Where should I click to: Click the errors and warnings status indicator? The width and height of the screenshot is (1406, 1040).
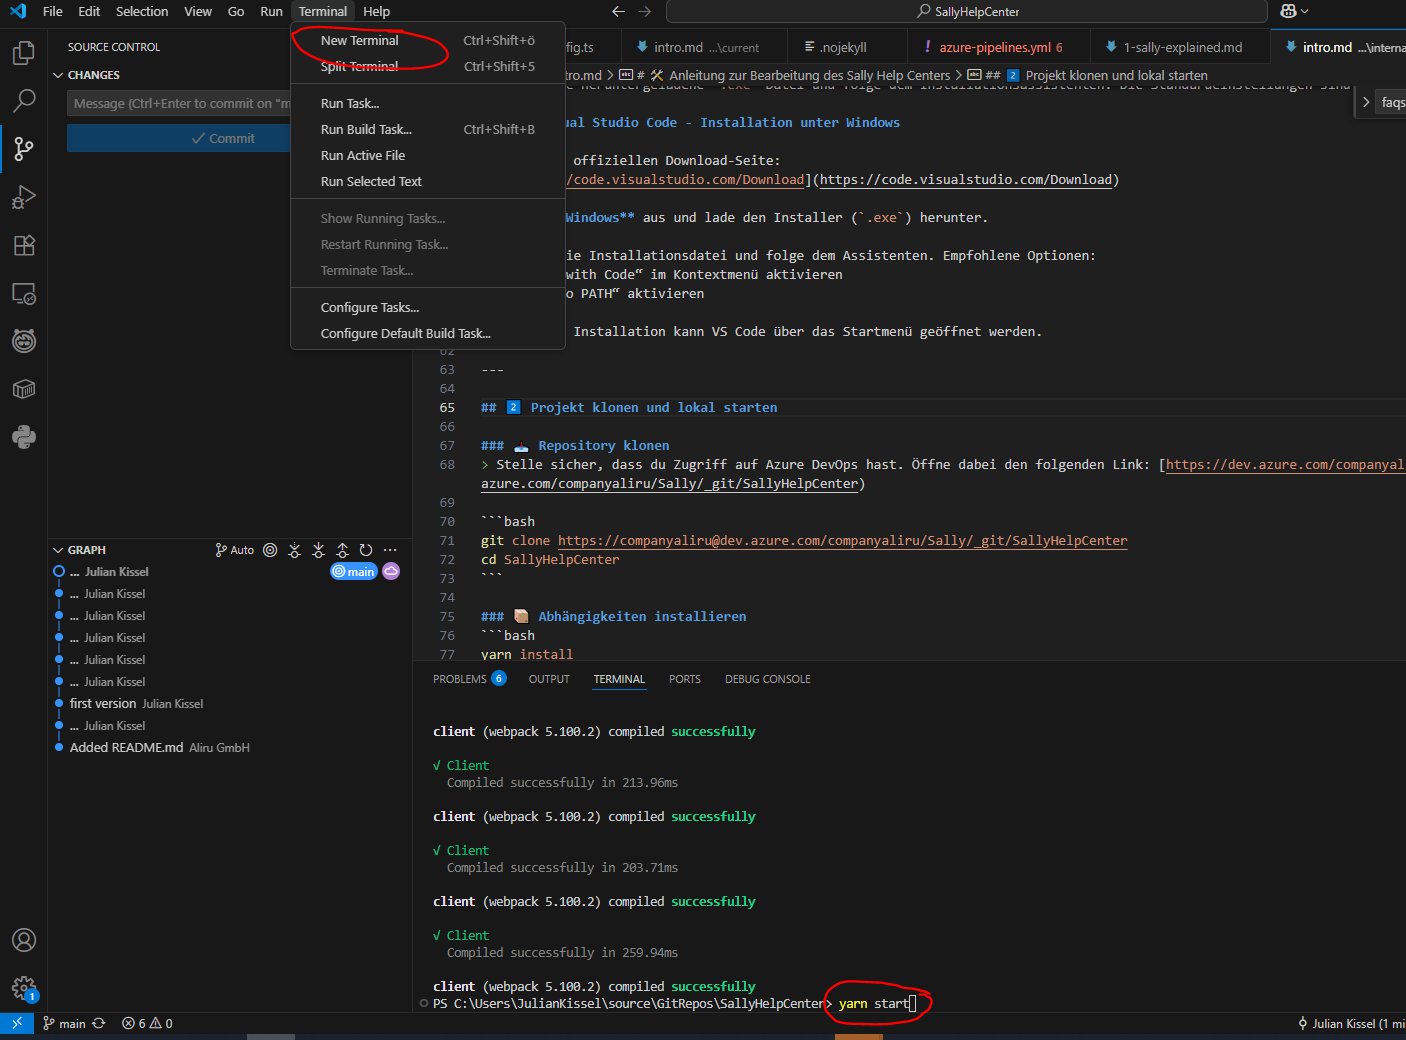tap(147, 1023)
